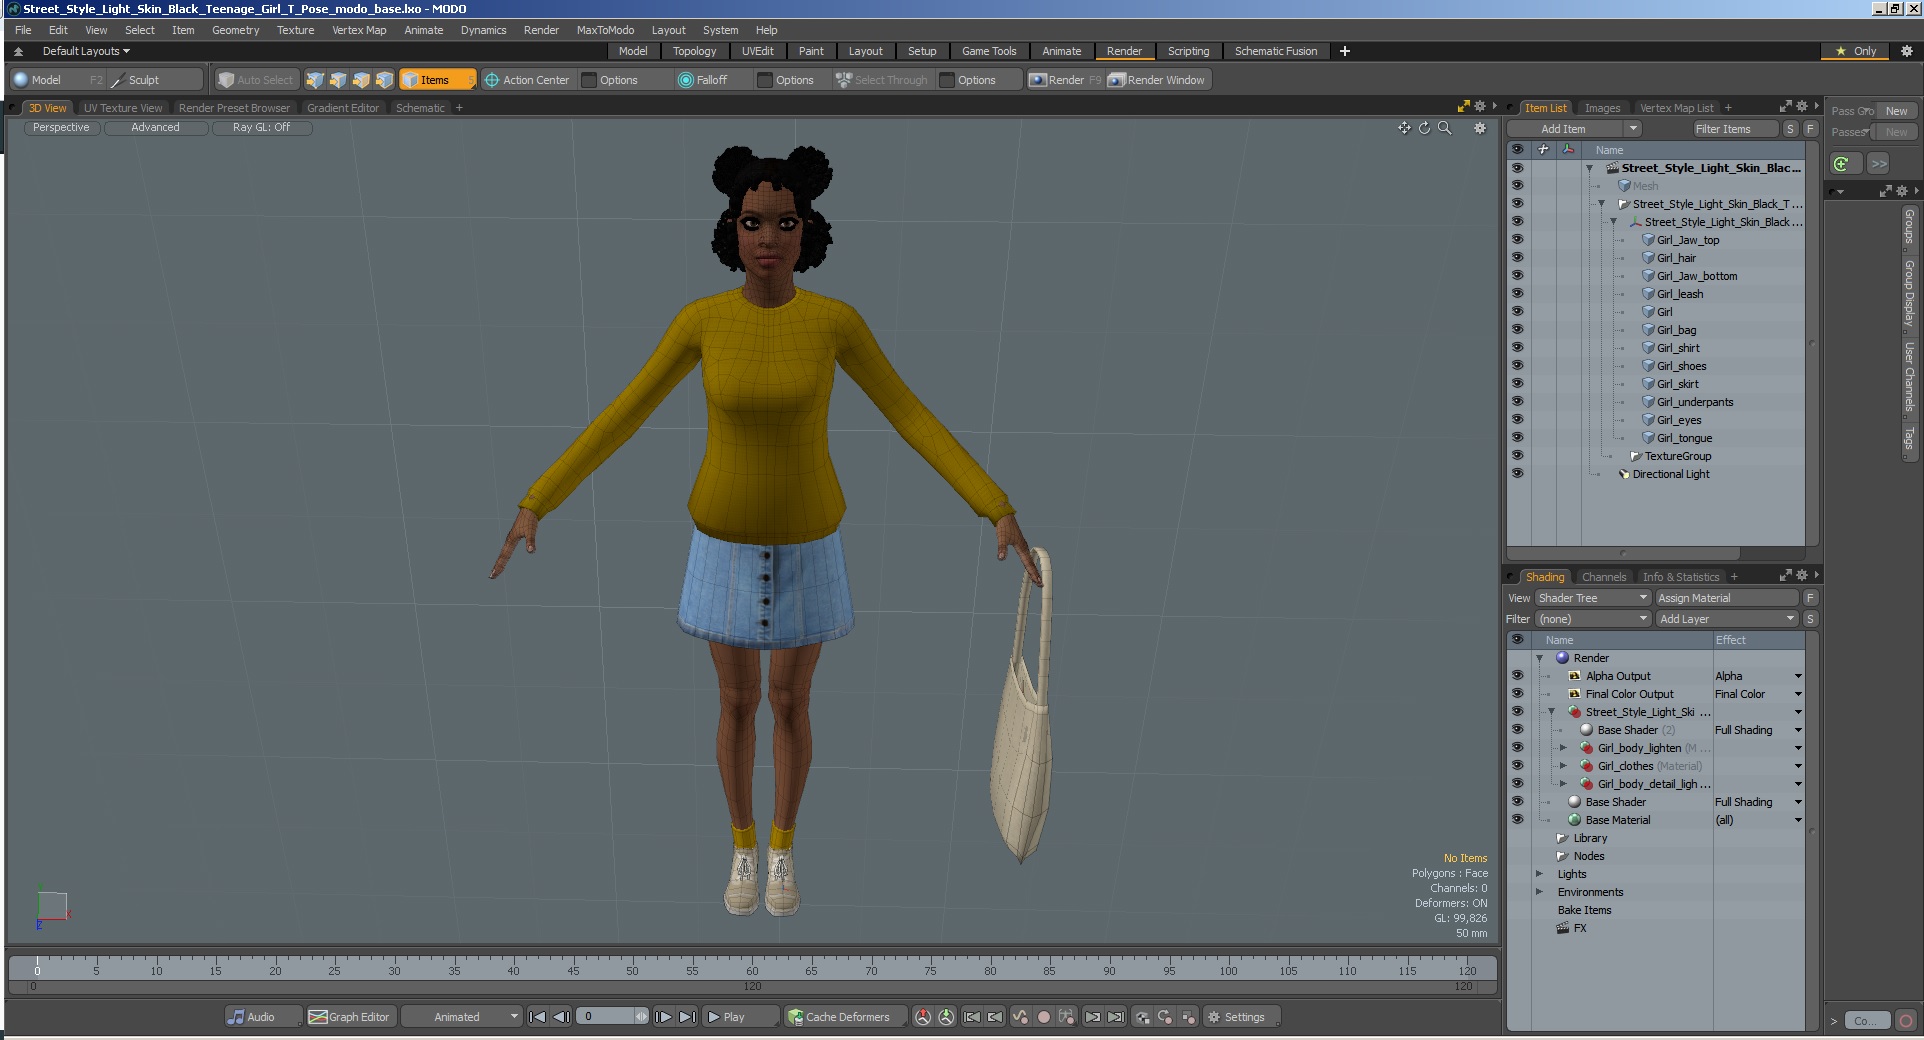Collapse Render item in Shader Tree

[1540, 657]
